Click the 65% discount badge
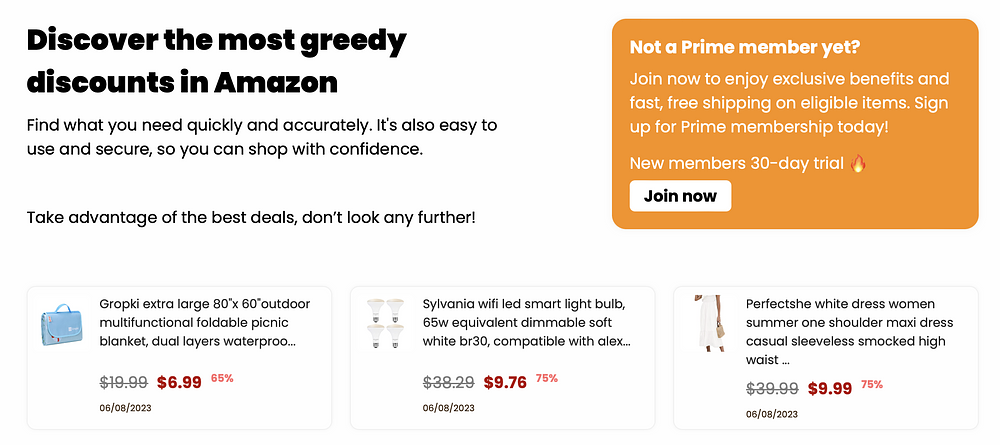The height and width of the screenshot is (445, 1000). tap(222, 378)
